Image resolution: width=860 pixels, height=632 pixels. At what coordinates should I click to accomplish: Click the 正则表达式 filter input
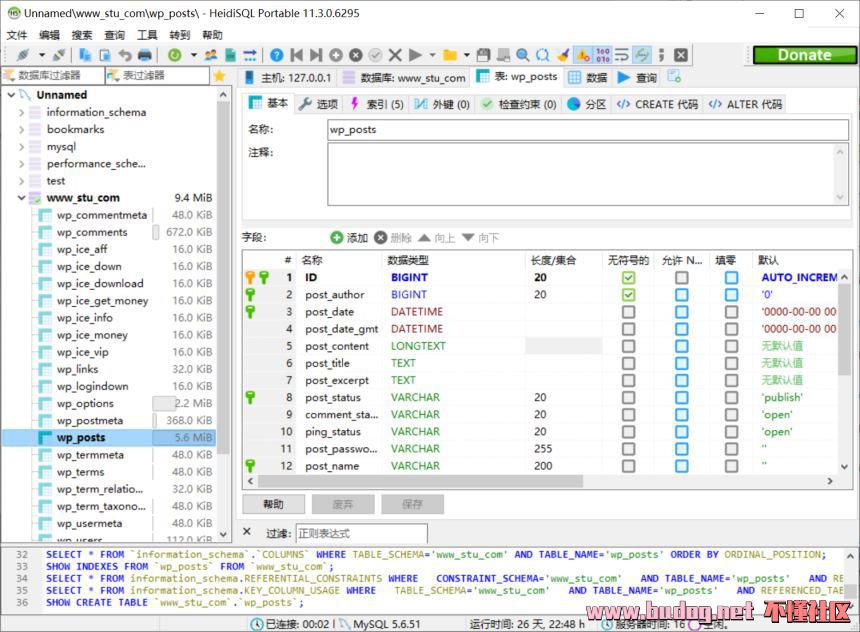point(361,533)
